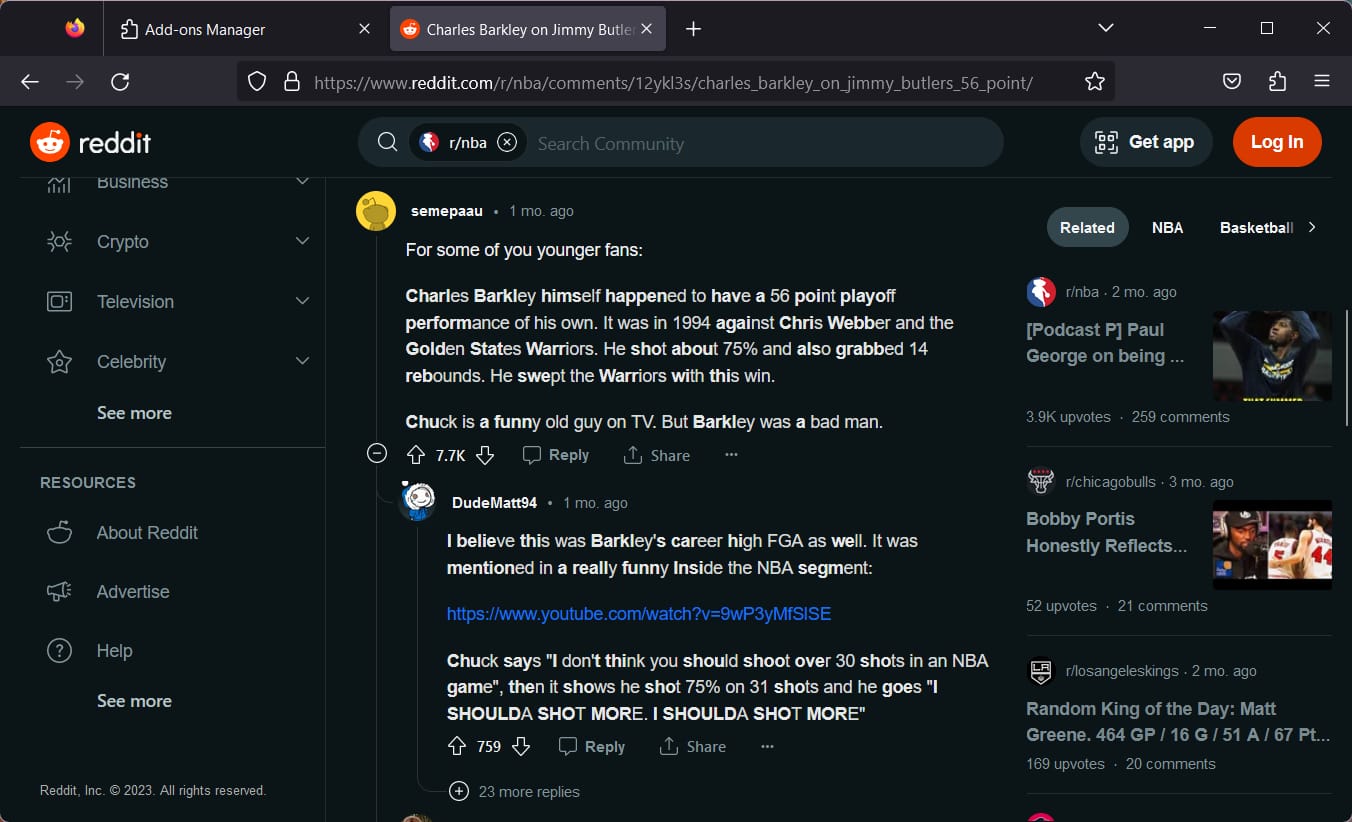Expand the Television topic section
The image size is (1352, 822).
302,301
